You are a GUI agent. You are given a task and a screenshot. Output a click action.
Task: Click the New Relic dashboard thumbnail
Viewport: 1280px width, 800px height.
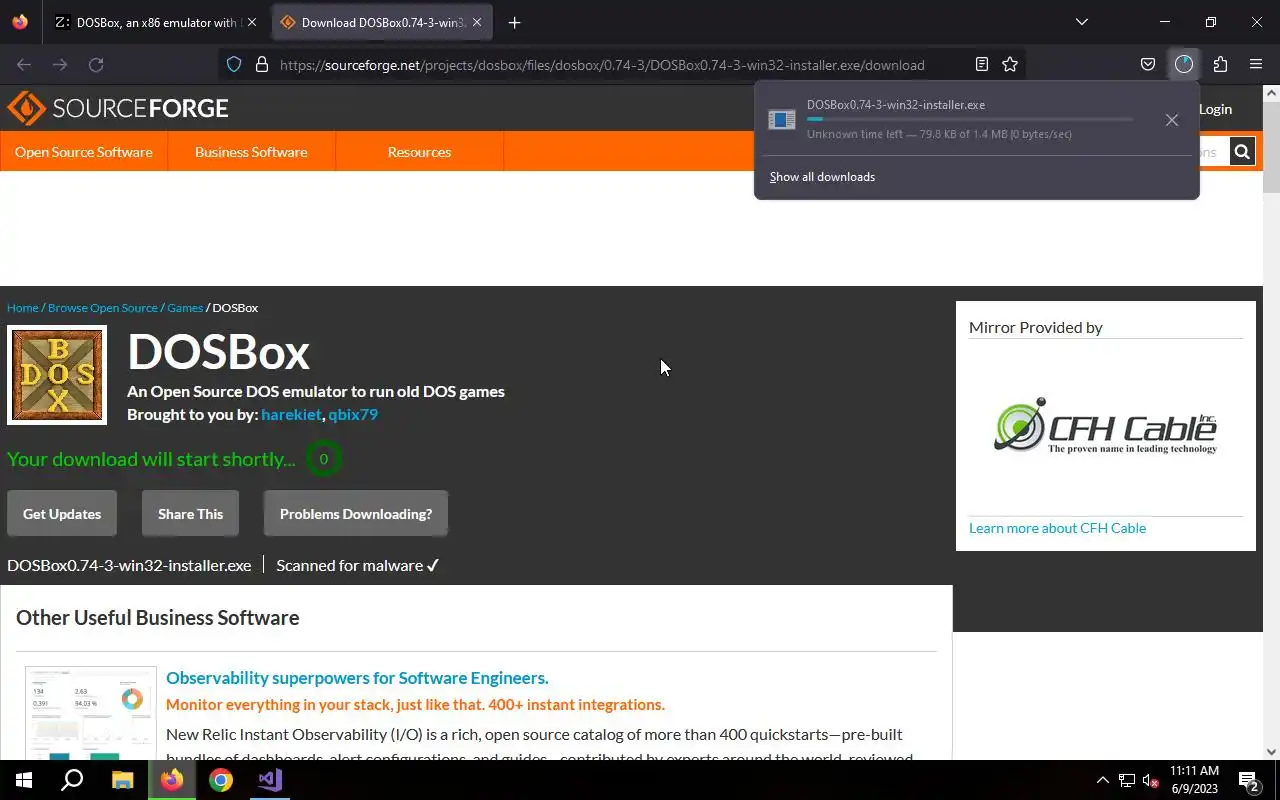pyautogui.click(x=91, y=713)
